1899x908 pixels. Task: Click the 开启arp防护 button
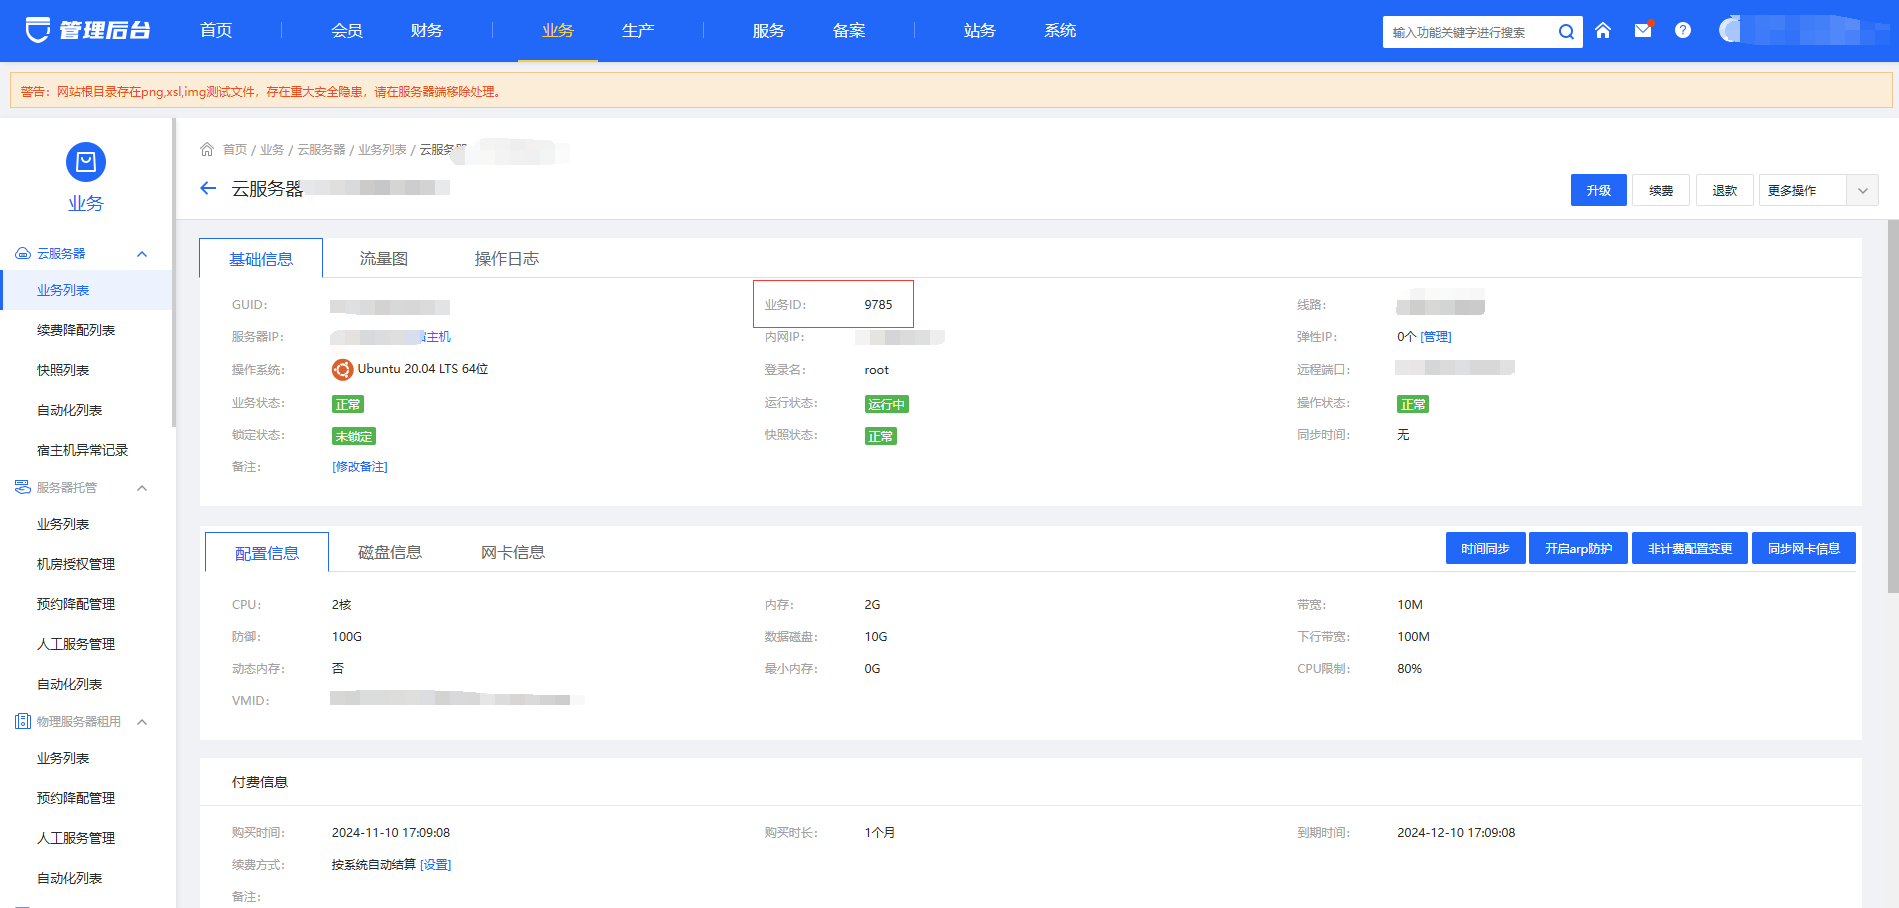pyautogui.click(x=1578, y=548)
